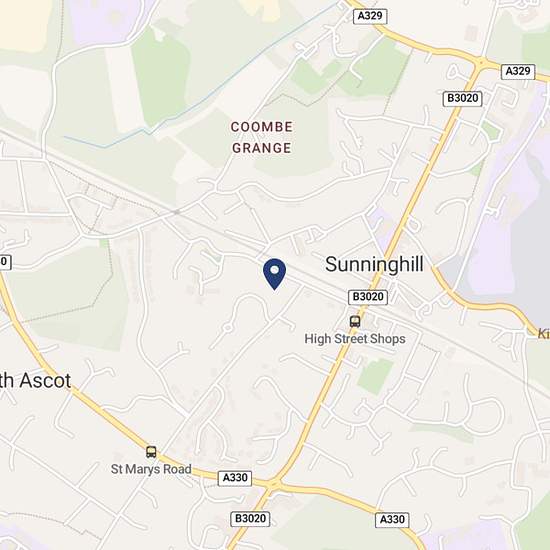The width and height of the screenshot is (550, 550).
Task: Click the Coombe Grange area label
Action: point(262,137)
